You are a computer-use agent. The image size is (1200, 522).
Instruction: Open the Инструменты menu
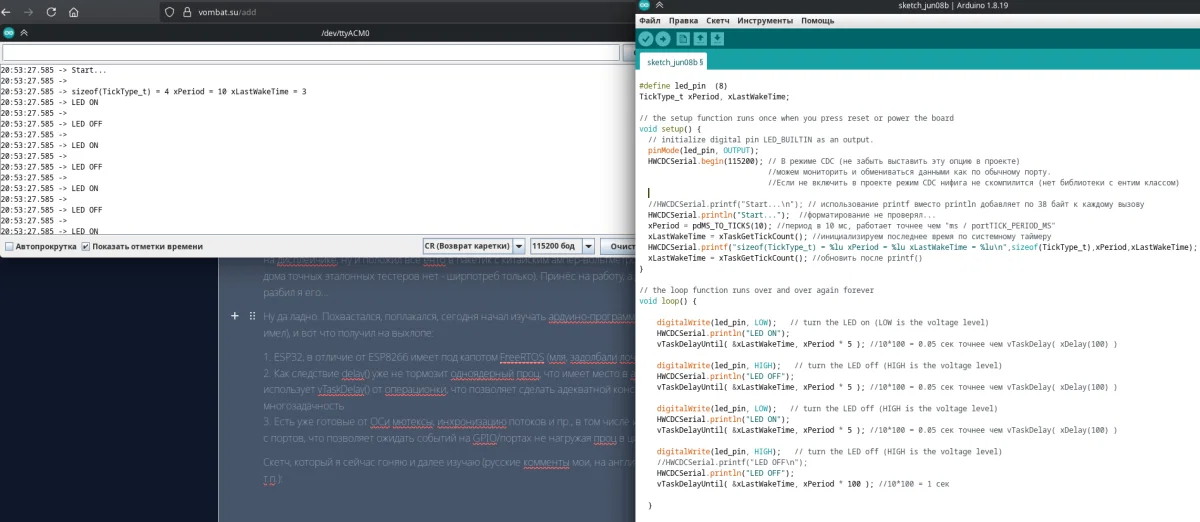tap(765, 20)
